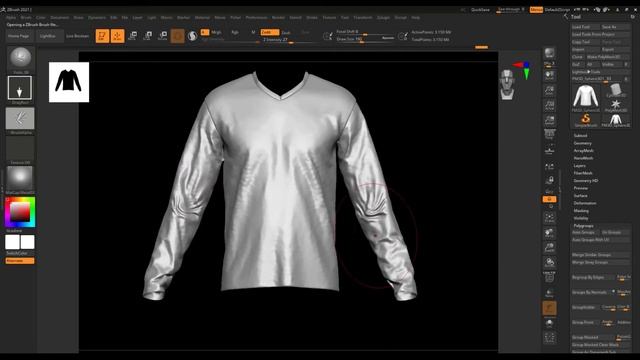Select the Rotate transform icon
Screen dimensions: 640x360
(162, 36)
